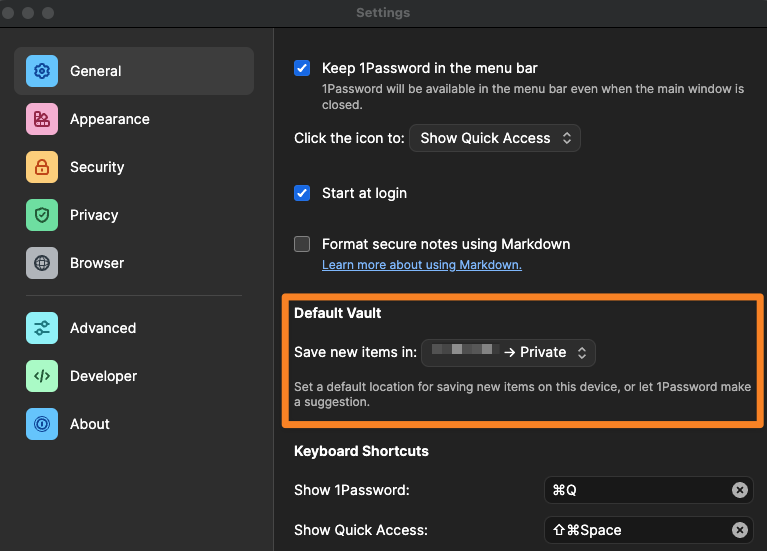
Task: Switch to the Appearance settings tab
Action: (109, 119)
